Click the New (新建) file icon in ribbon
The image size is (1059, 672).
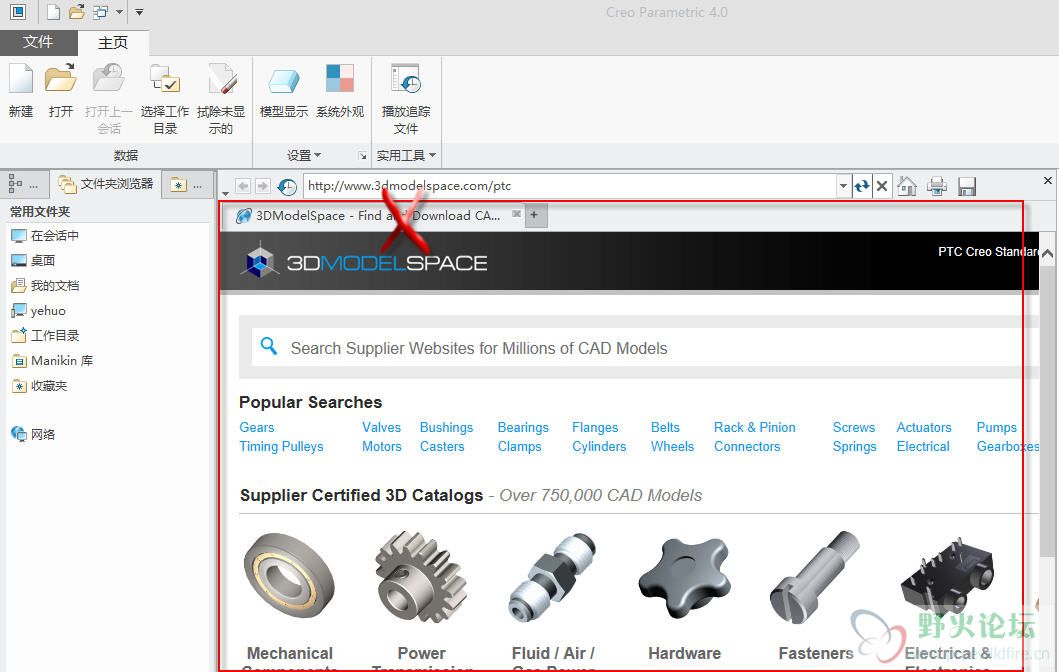[x=20, y=80]
